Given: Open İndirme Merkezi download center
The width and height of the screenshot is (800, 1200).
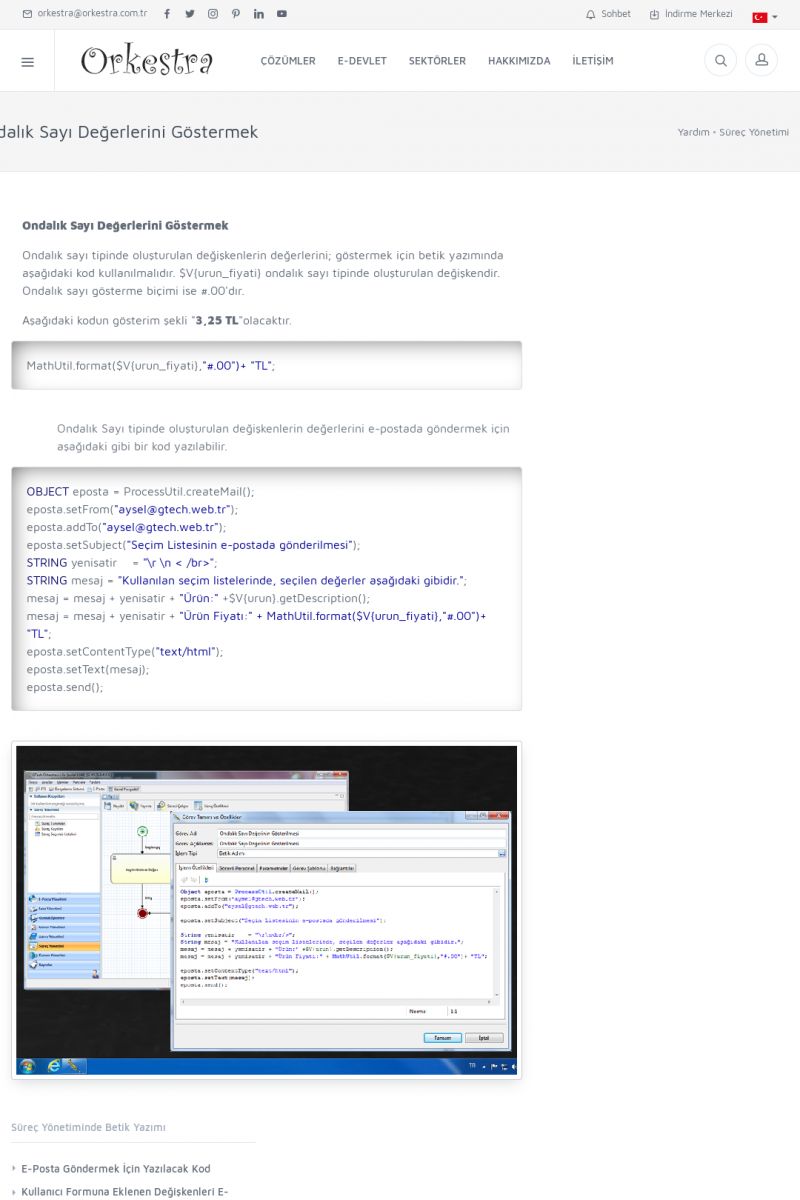Looking at the screenshot, I should coord(692,14).
